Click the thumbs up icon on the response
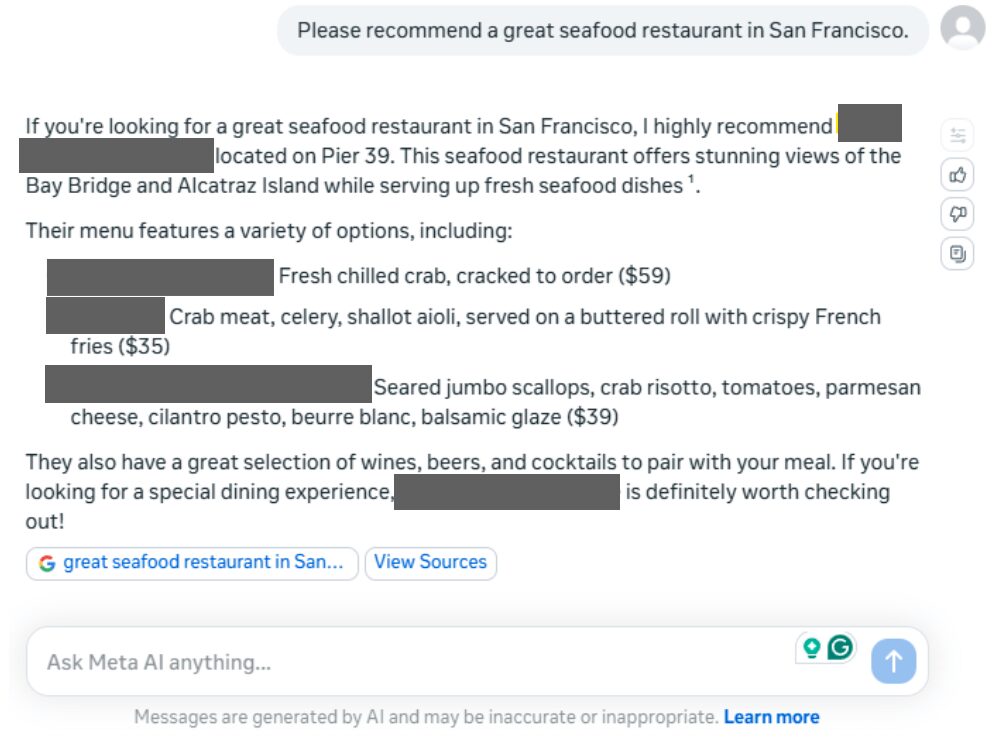 click(x=958, y=175)
